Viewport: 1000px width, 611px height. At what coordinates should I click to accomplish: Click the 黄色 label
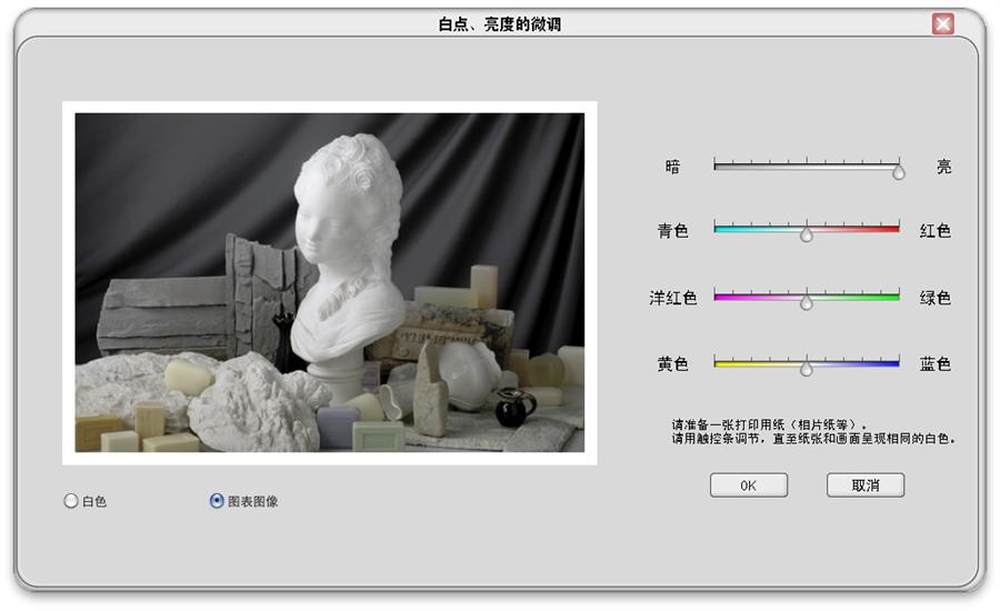click(x=673, y=364)
